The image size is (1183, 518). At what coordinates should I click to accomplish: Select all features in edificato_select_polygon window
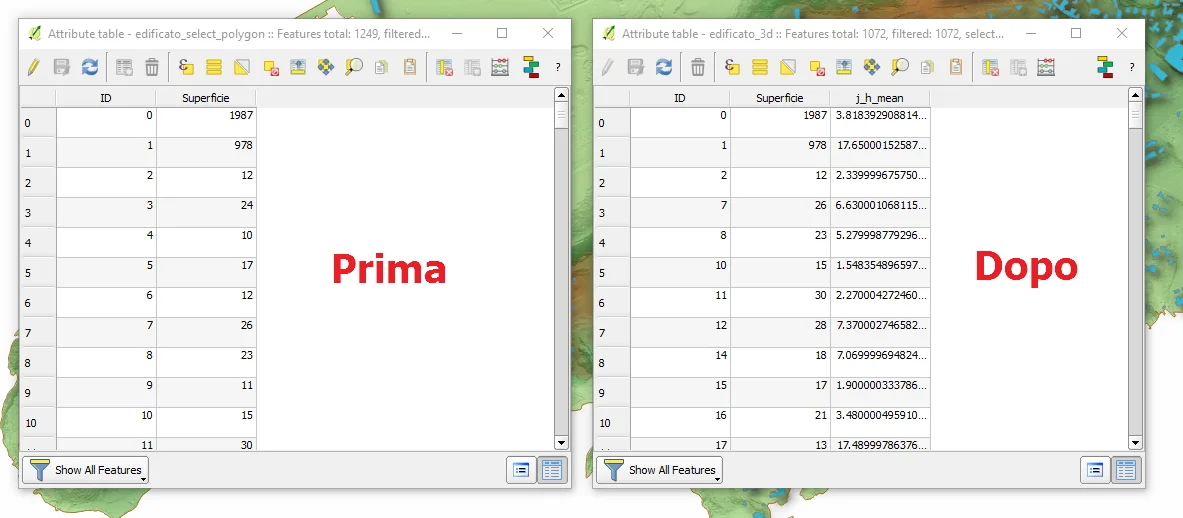[x=214, y=67]
